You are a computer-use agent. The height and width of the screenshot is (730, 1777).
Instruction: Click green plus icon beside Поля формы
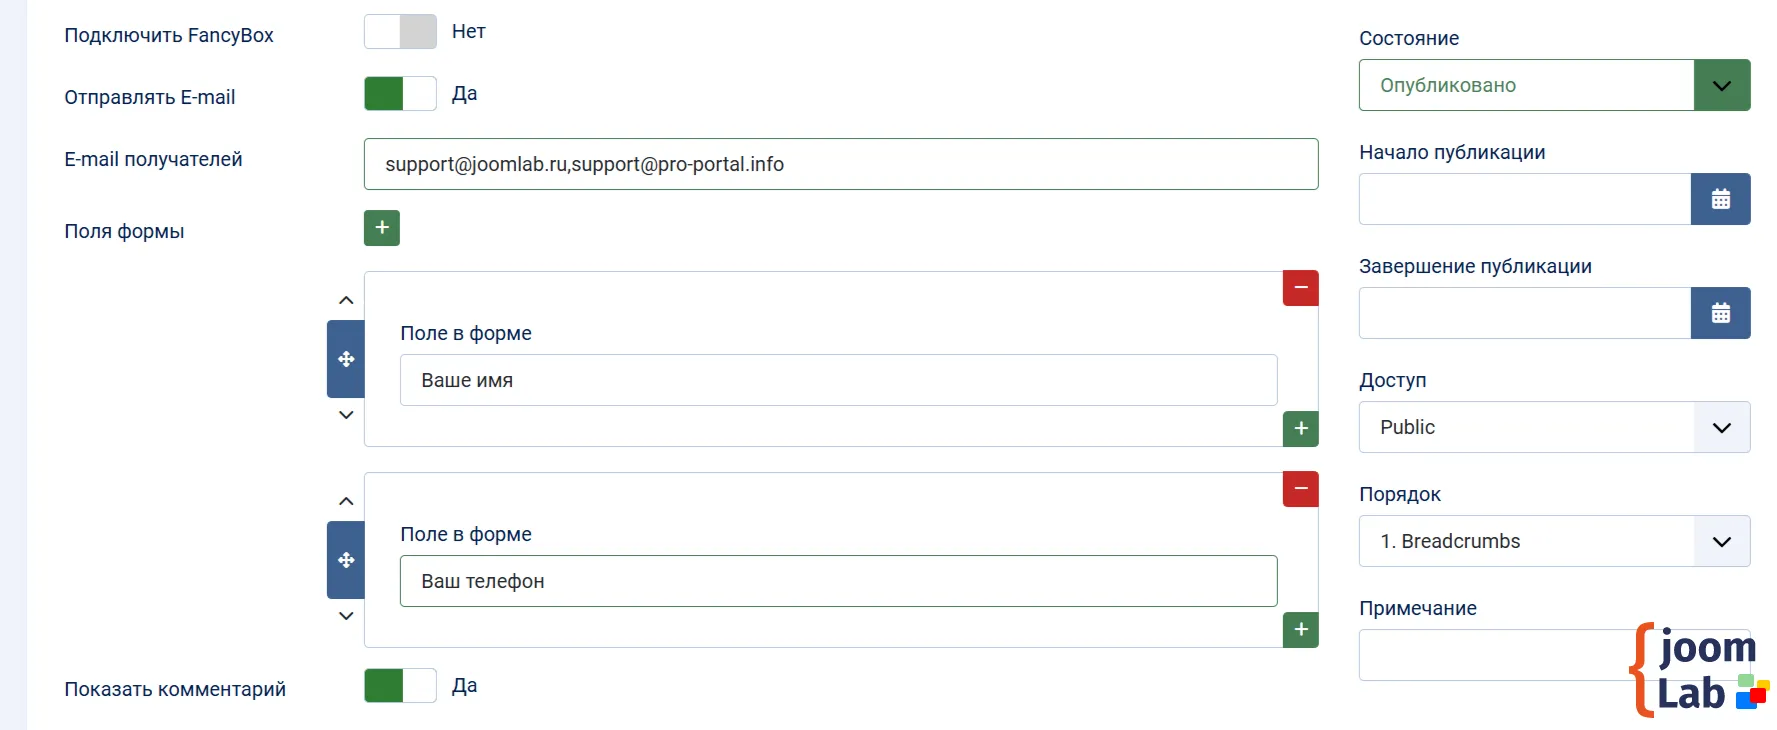(381, 228)
